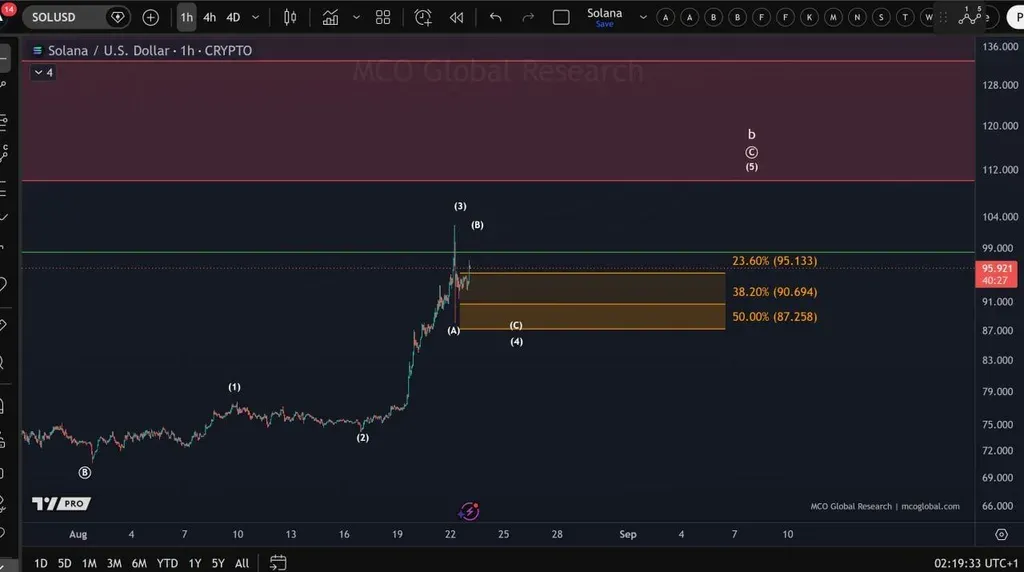
Task: Open the Indicators panel
Action: click(x=330, y=18)
